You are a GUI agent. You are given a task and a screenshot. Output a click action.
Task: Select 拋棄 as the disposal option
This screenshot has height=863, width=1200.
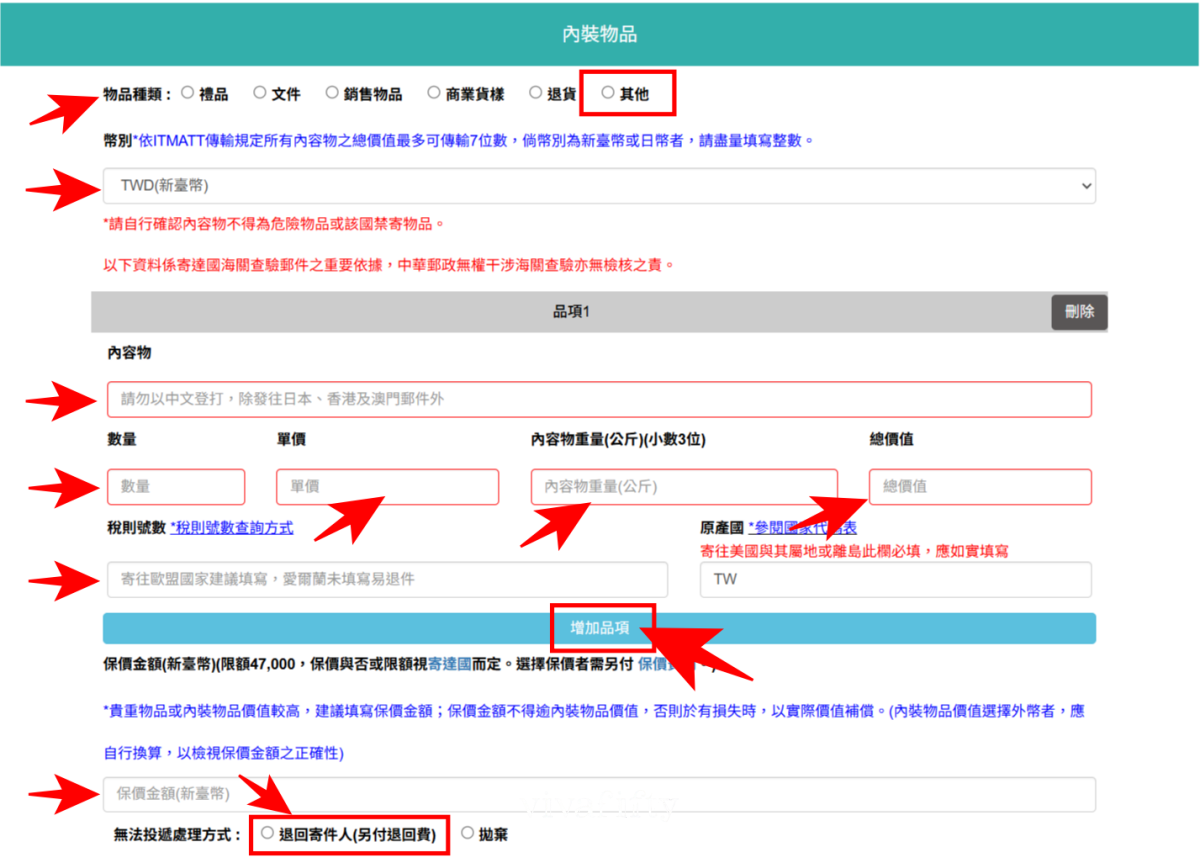tap(466, 833)
